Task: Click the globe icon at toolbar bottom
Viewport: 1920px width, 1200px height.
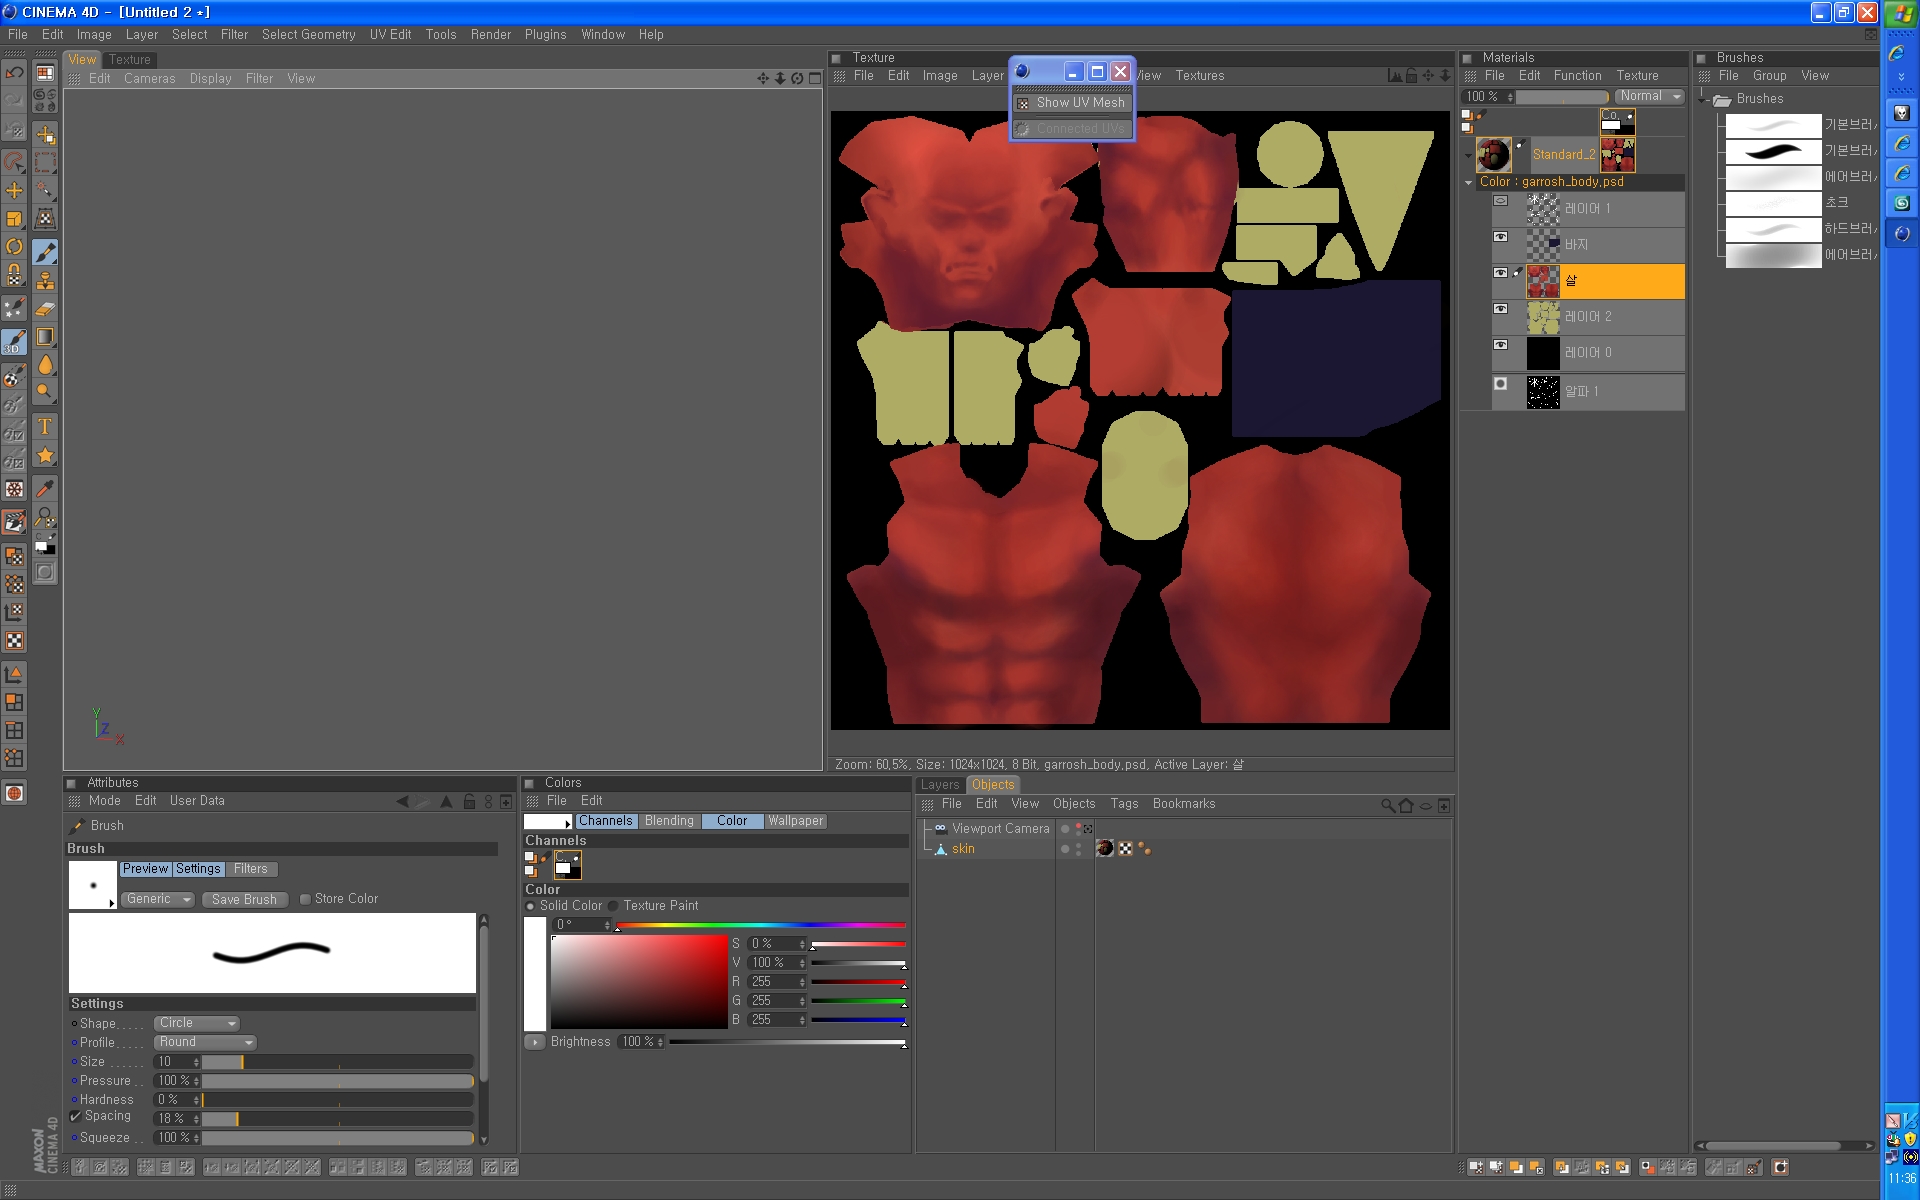Action: coord(14,793)
